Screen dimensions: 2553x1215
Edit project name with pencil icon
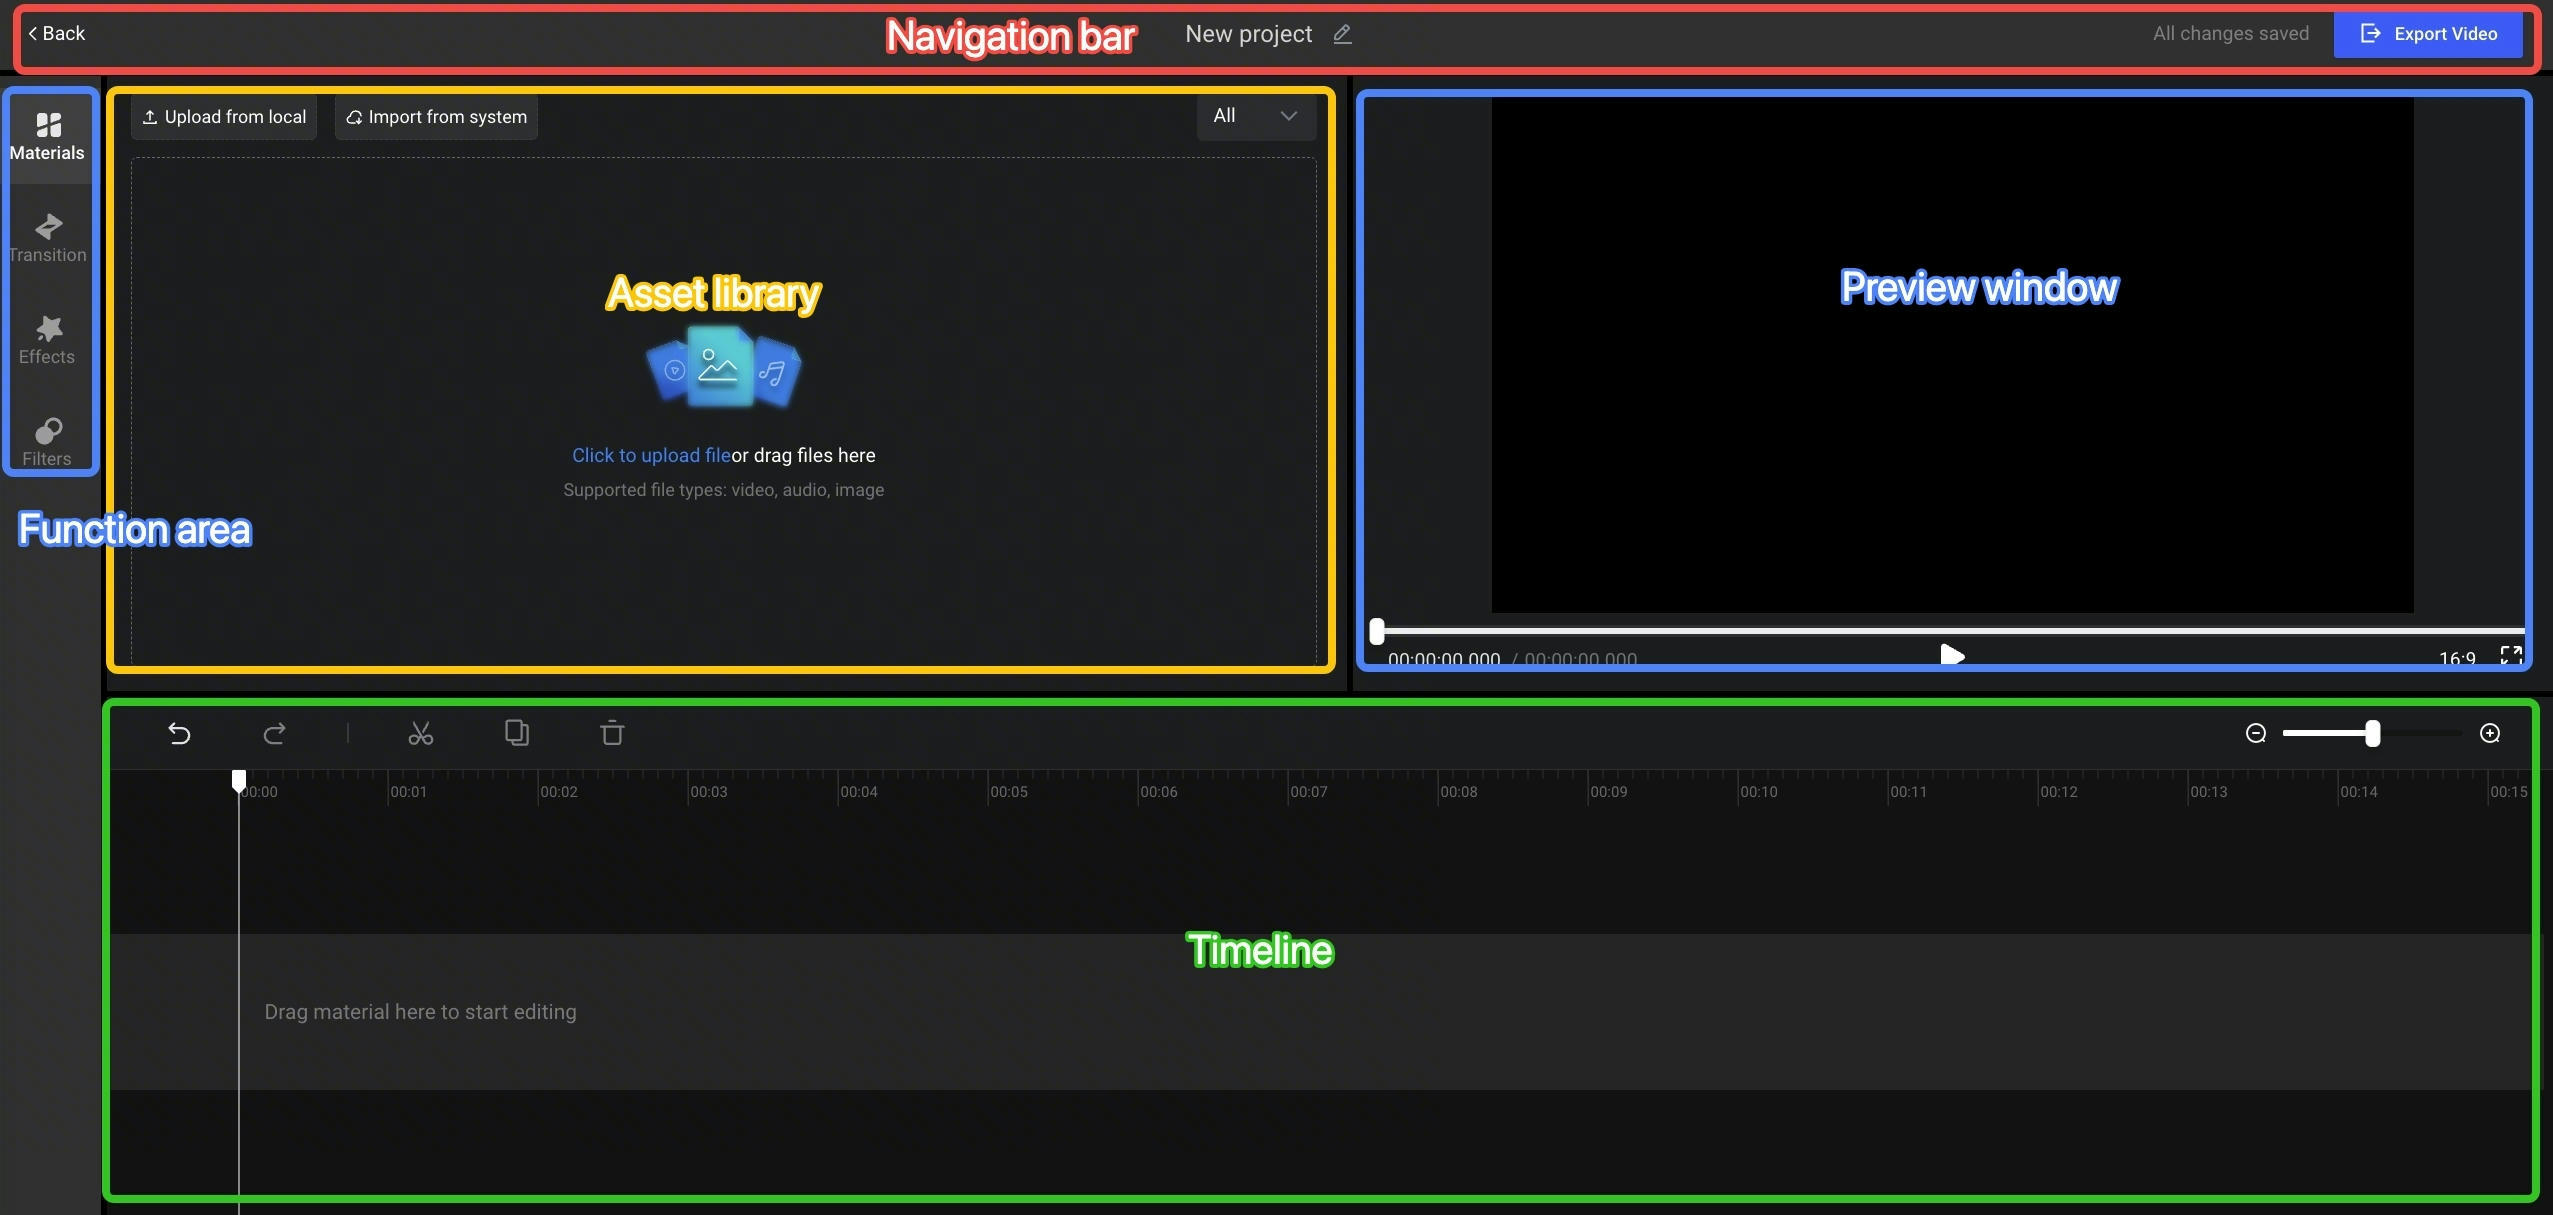coord(1342,34)
